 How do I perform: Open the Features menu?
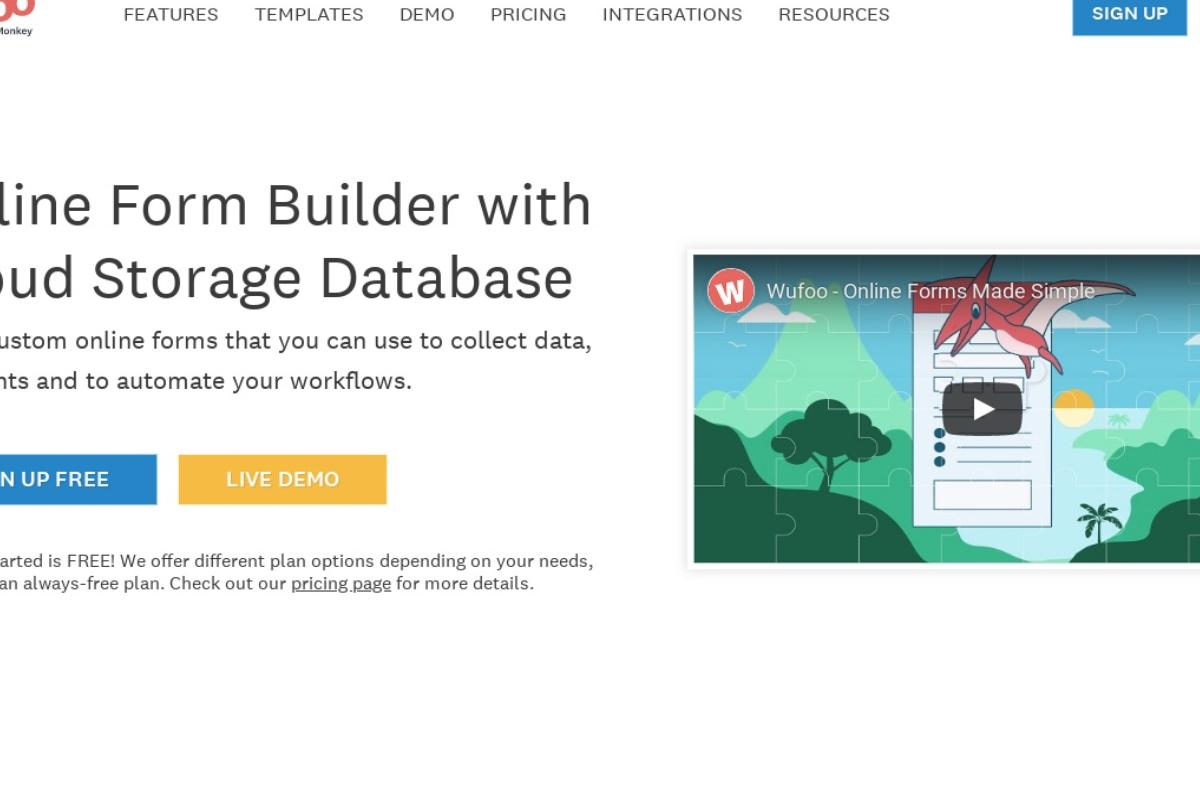coord(171,15)
